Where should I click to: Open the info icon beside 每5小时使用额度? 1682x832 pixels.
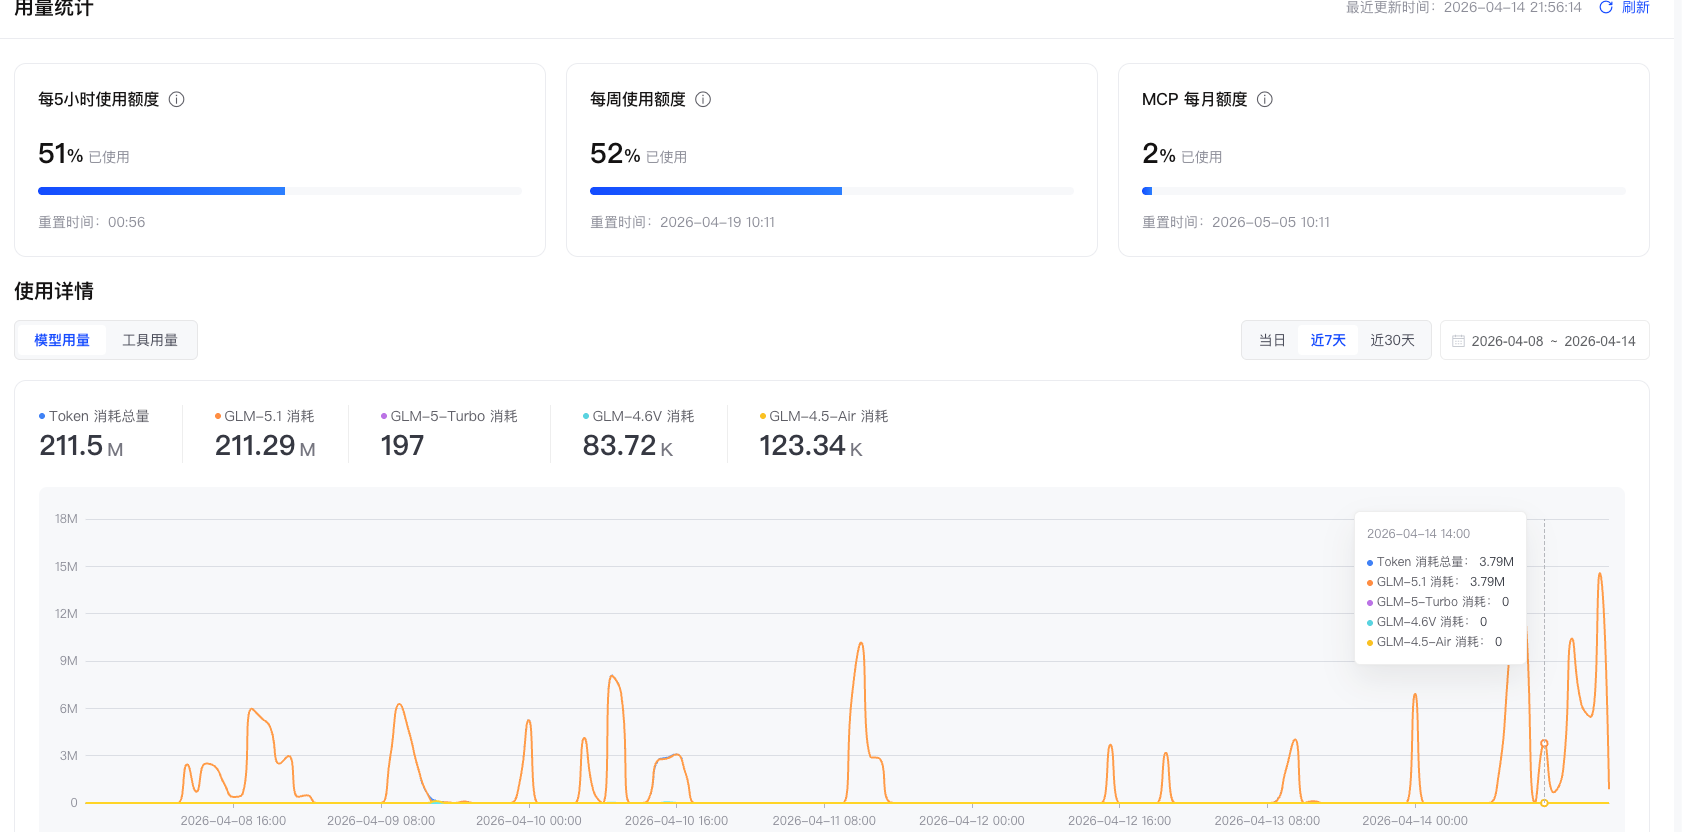[177, 99]
